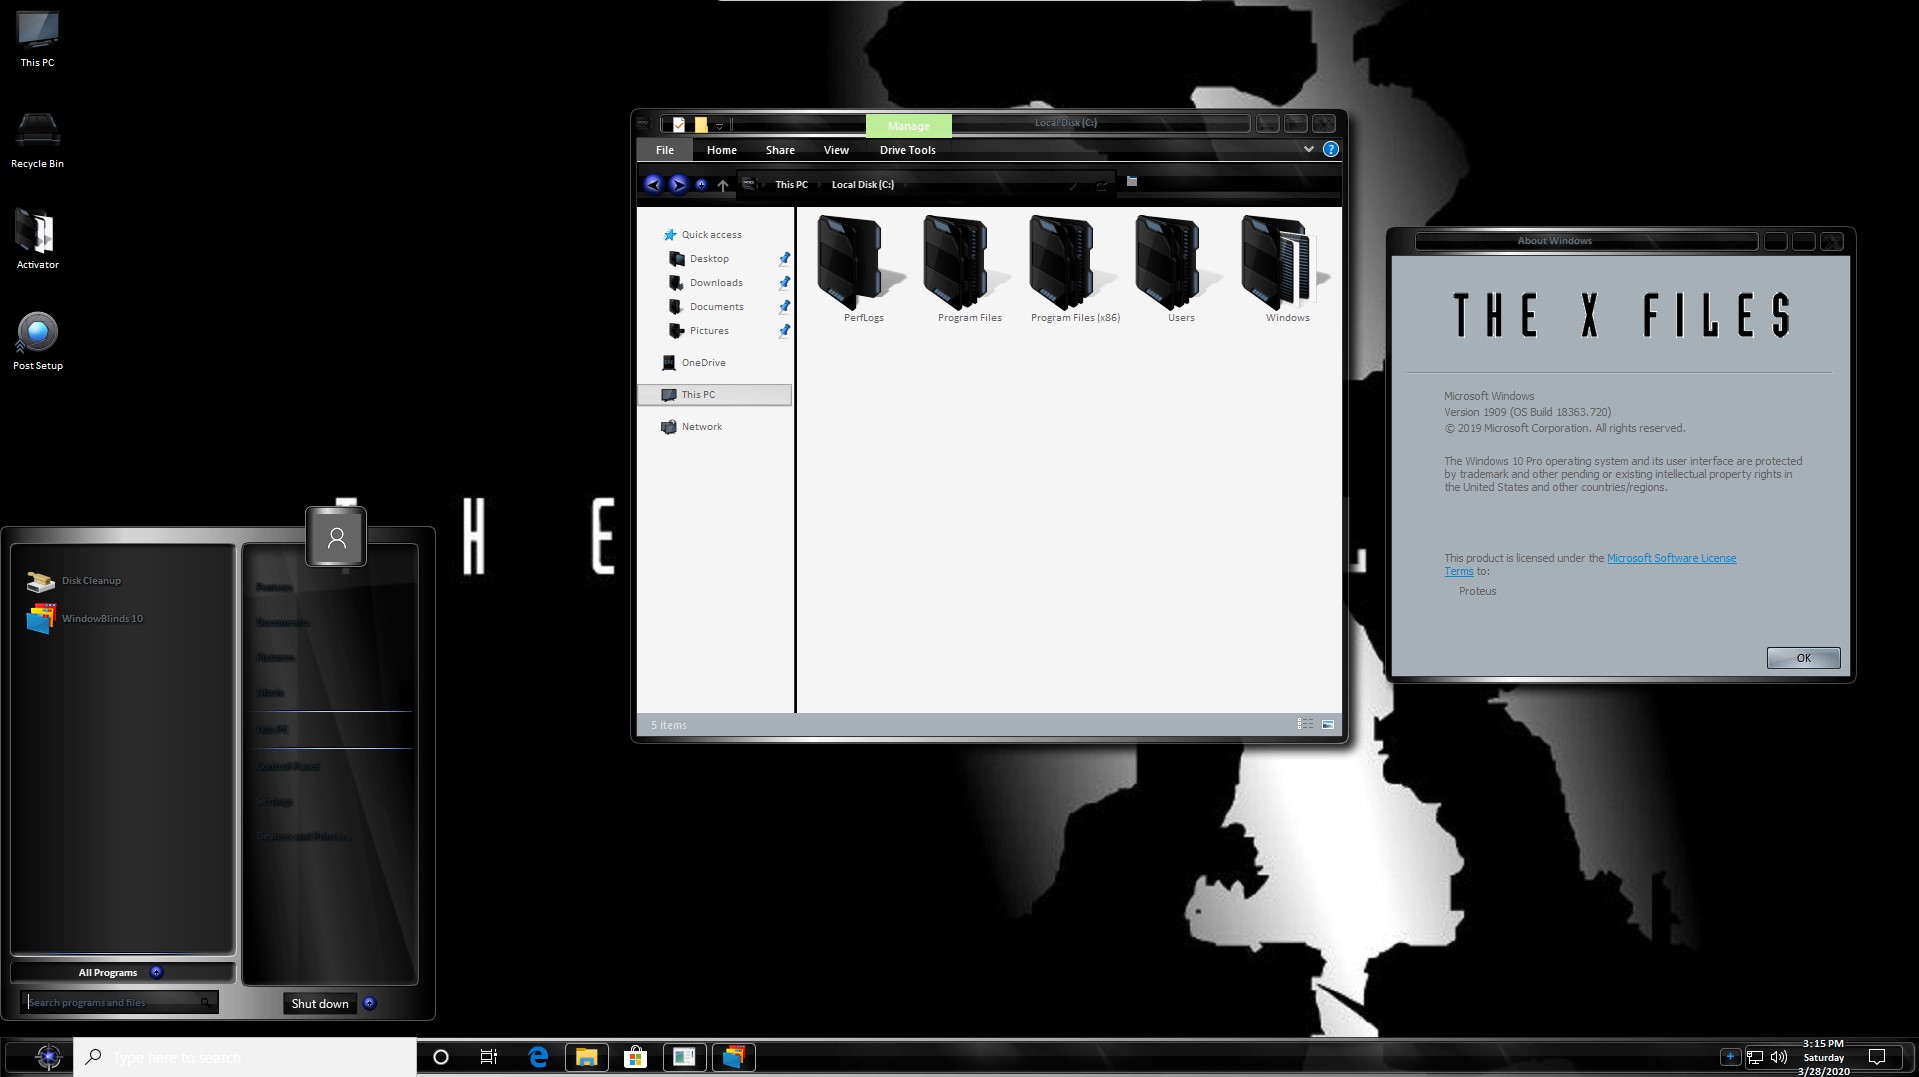Open Customize Quick Access Toolbar dropdown
Viewport: 1919px width, 1077px height.
tap(719, 126)
